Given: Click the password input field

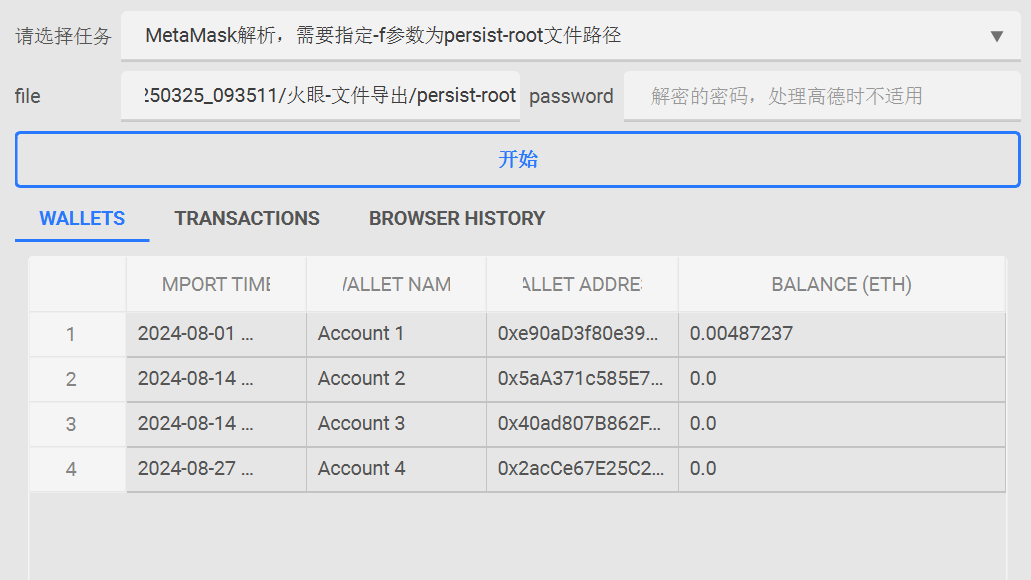Looking at the screenshot, I should click(x=822, y=96).
